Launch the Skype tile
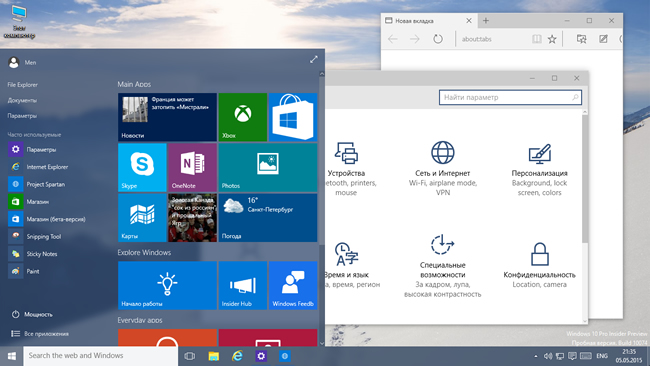This screenshot has height=366, width=650. click(142, 167)
